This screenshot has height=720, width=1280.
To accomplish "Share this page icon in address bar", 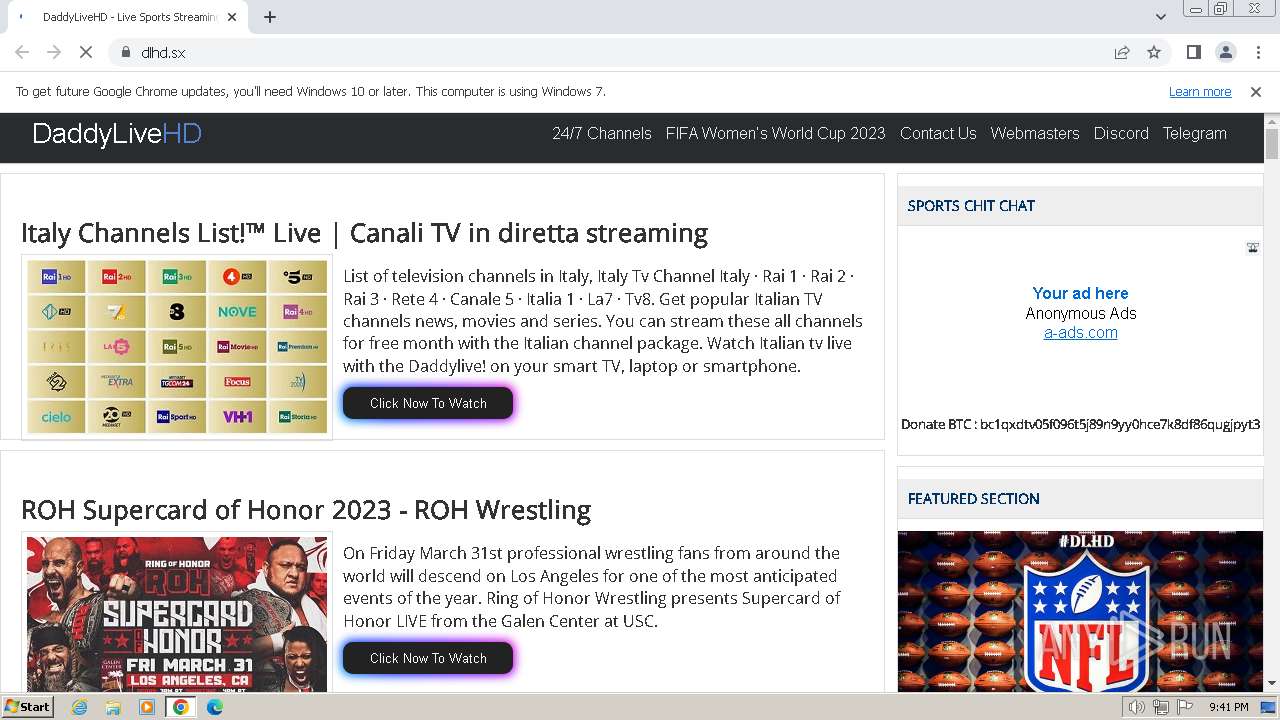I will [x=1122, y=52].
